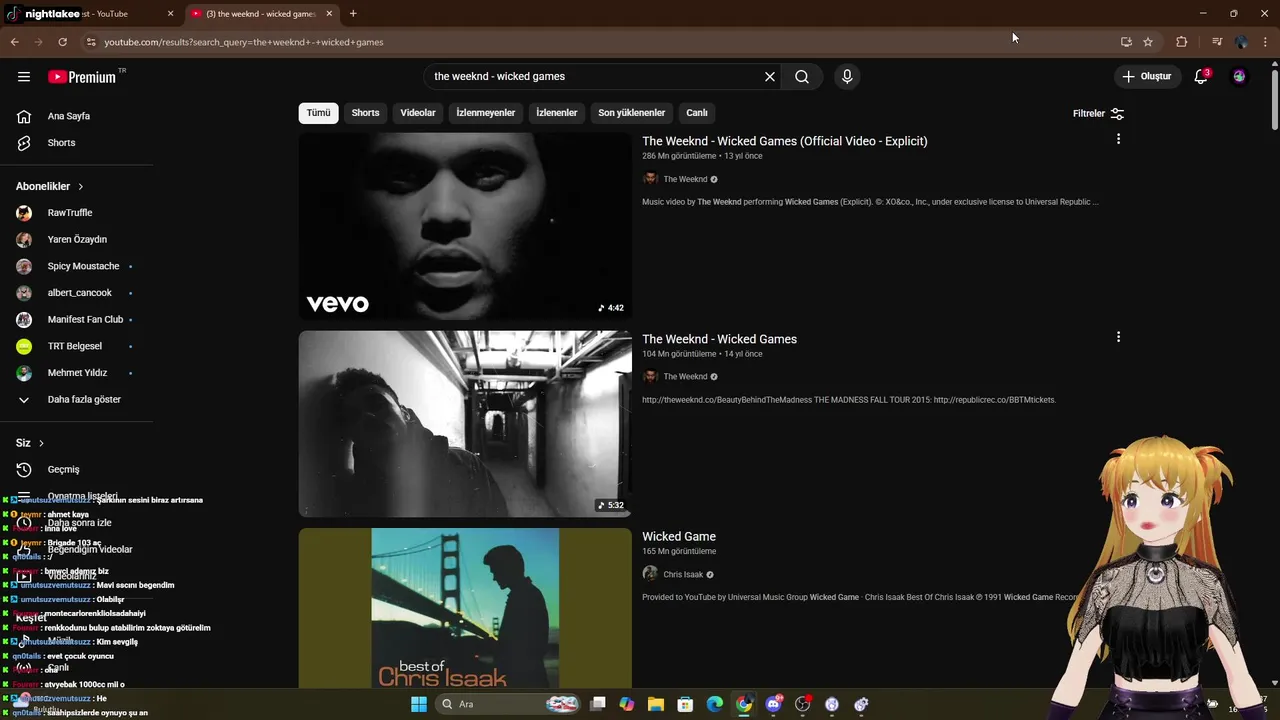Screen dimensions: 1280x720
Task: Click the Geçmiş history icon
Action: point(24,470)
